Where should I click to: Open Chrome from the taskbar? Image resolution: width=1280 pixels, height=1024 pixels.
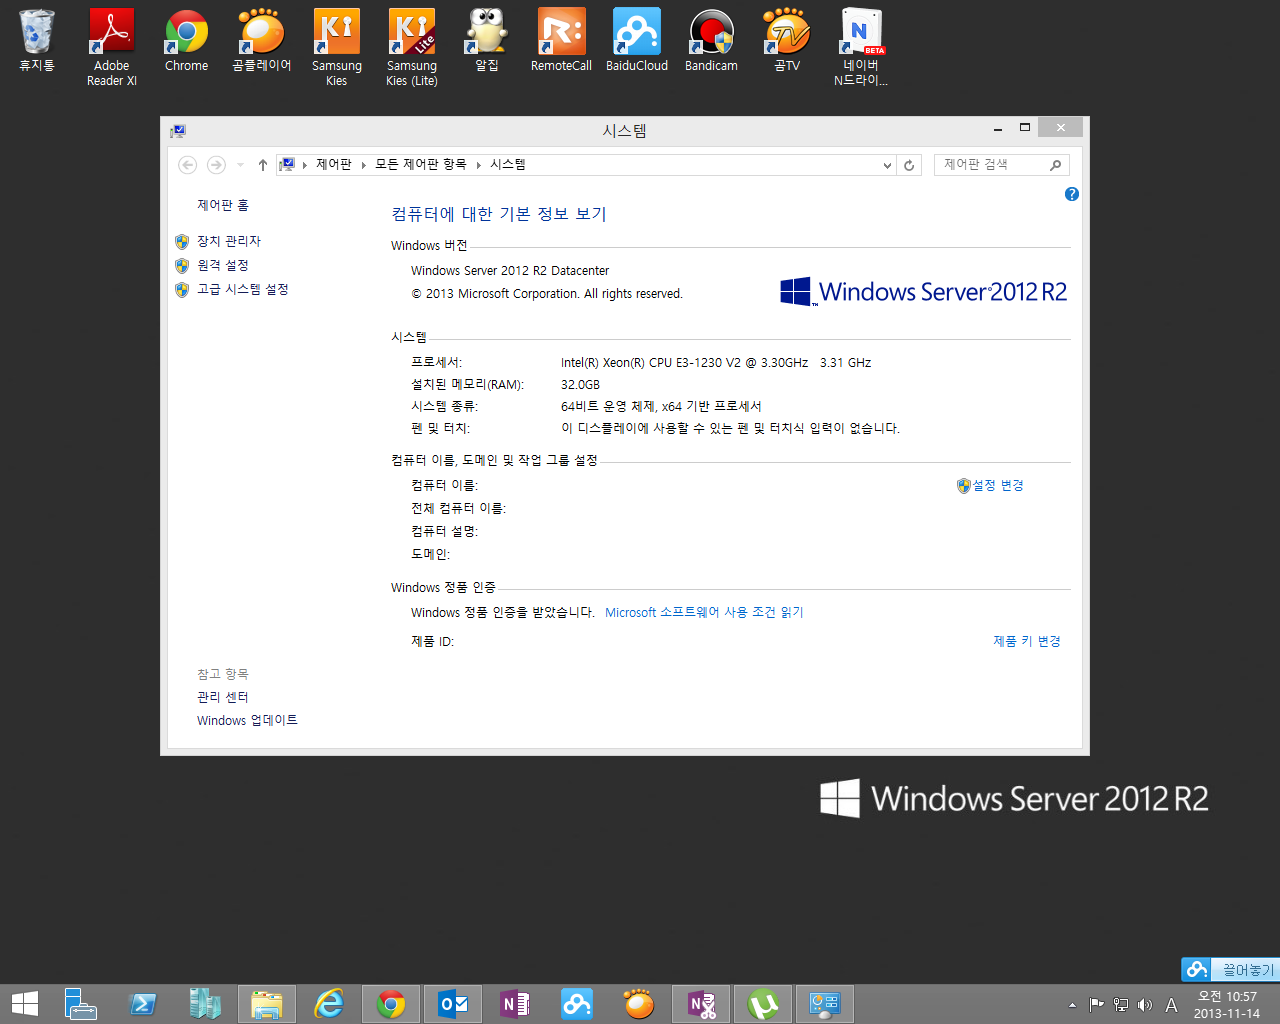pos(391,1004)
